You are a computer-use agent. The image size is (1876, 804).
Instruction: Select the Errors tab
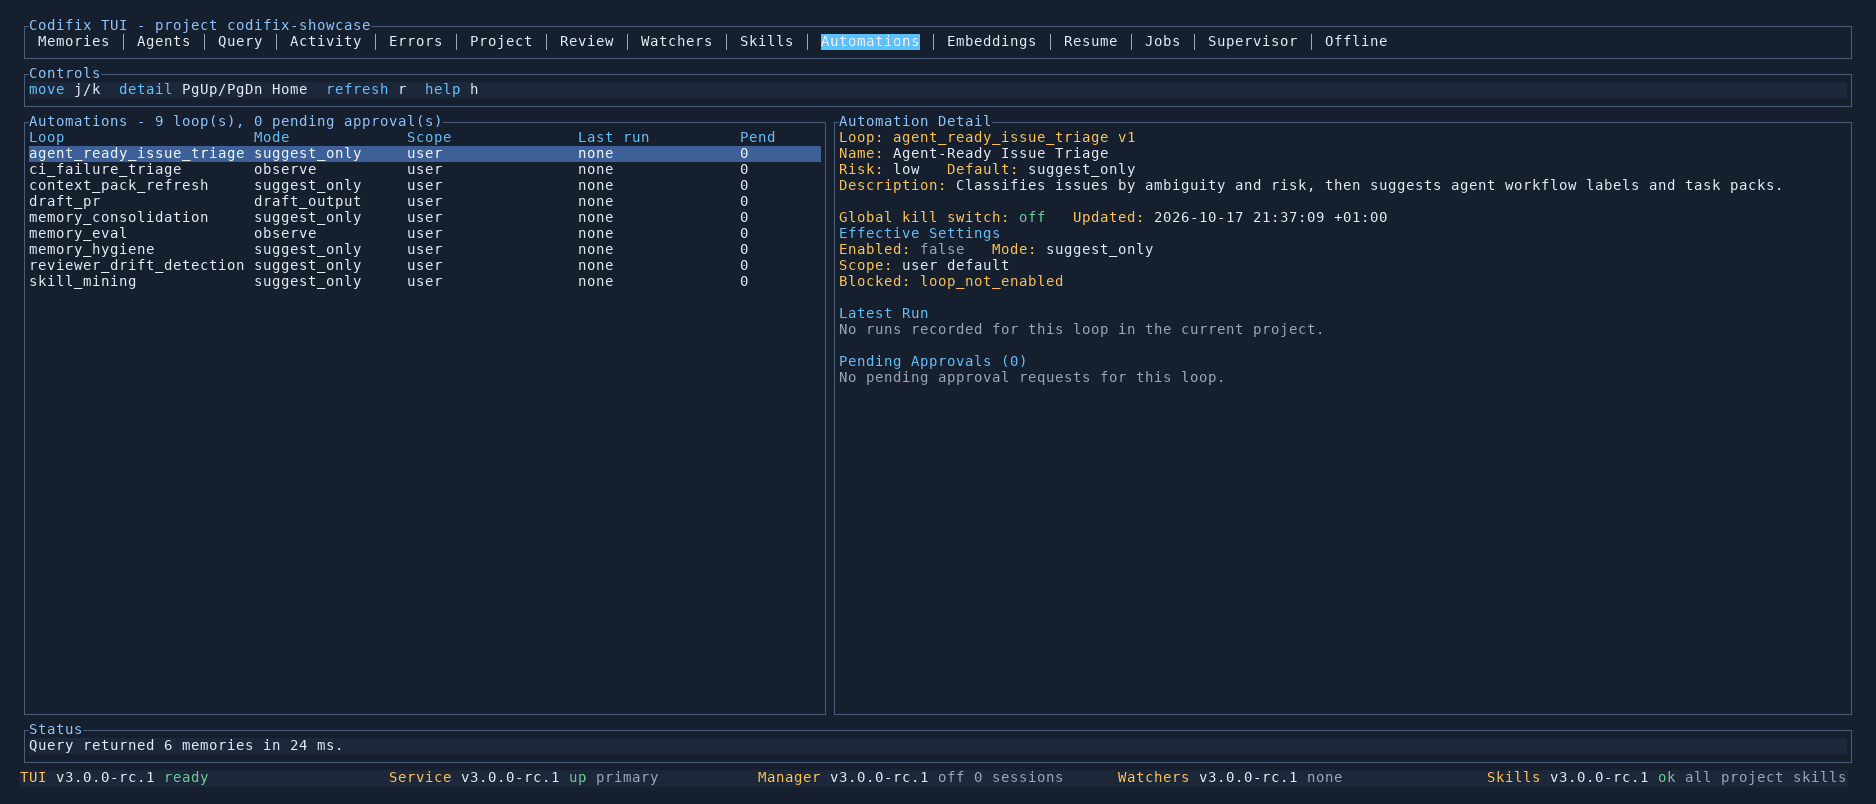pos(415,41)
